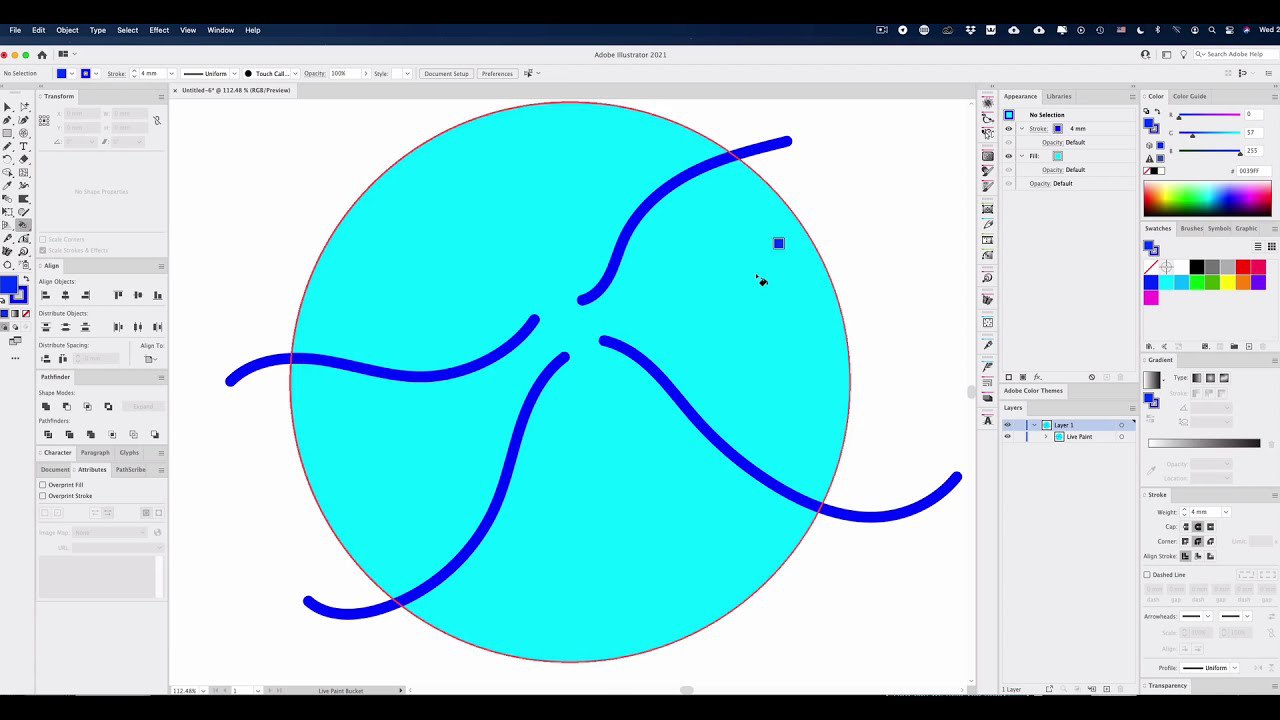This screenshot has height=720, width=1280.
Task: Expand the Live Paint sublayer
Action: [1046, 437]
